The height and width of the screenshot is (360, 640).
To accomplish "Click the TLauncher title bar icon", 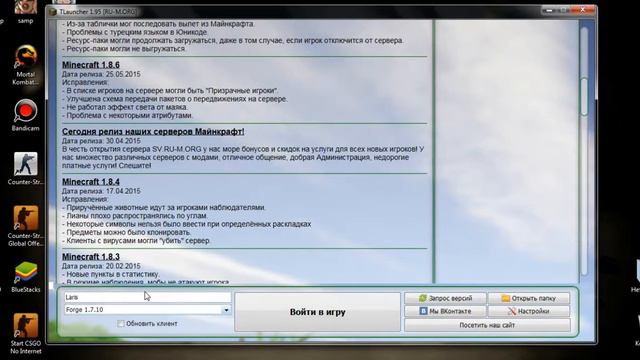I will (x=53, y=12).
